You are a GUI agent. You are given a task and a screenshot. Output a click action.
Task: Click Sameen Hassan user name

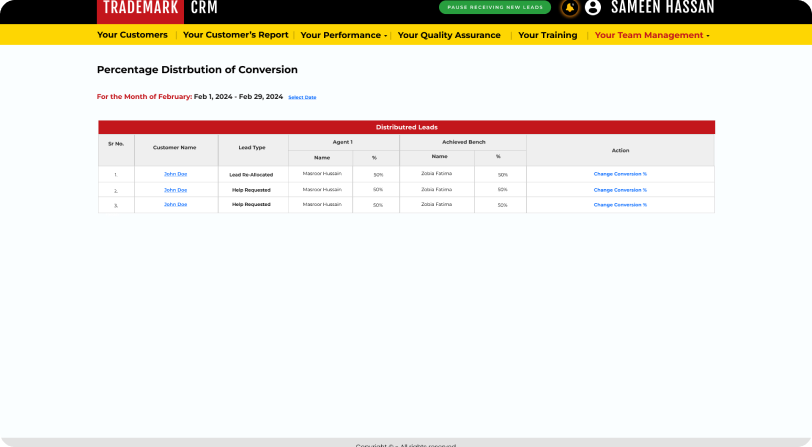tap(662, 8)
